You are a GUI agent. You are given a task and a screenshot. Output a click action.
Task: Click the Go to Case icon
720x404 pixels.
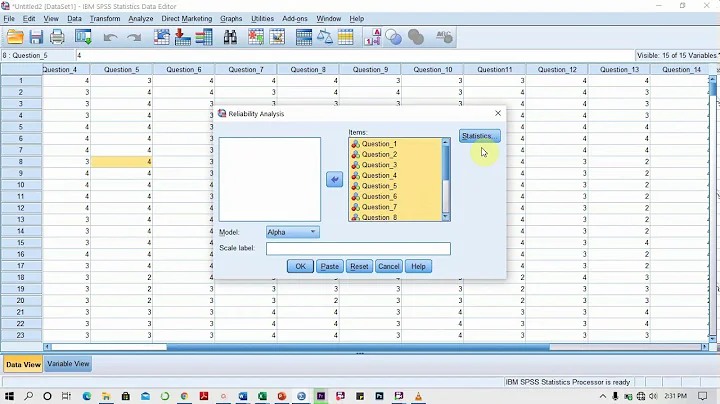[162, 37]
